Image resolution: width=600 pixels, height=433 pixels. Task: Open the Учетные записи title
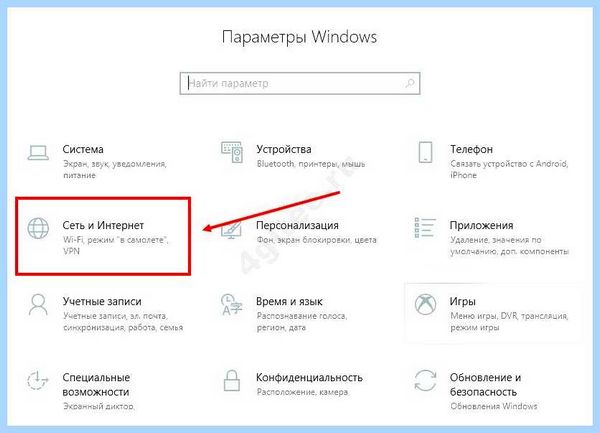click(x=102, y=301)
